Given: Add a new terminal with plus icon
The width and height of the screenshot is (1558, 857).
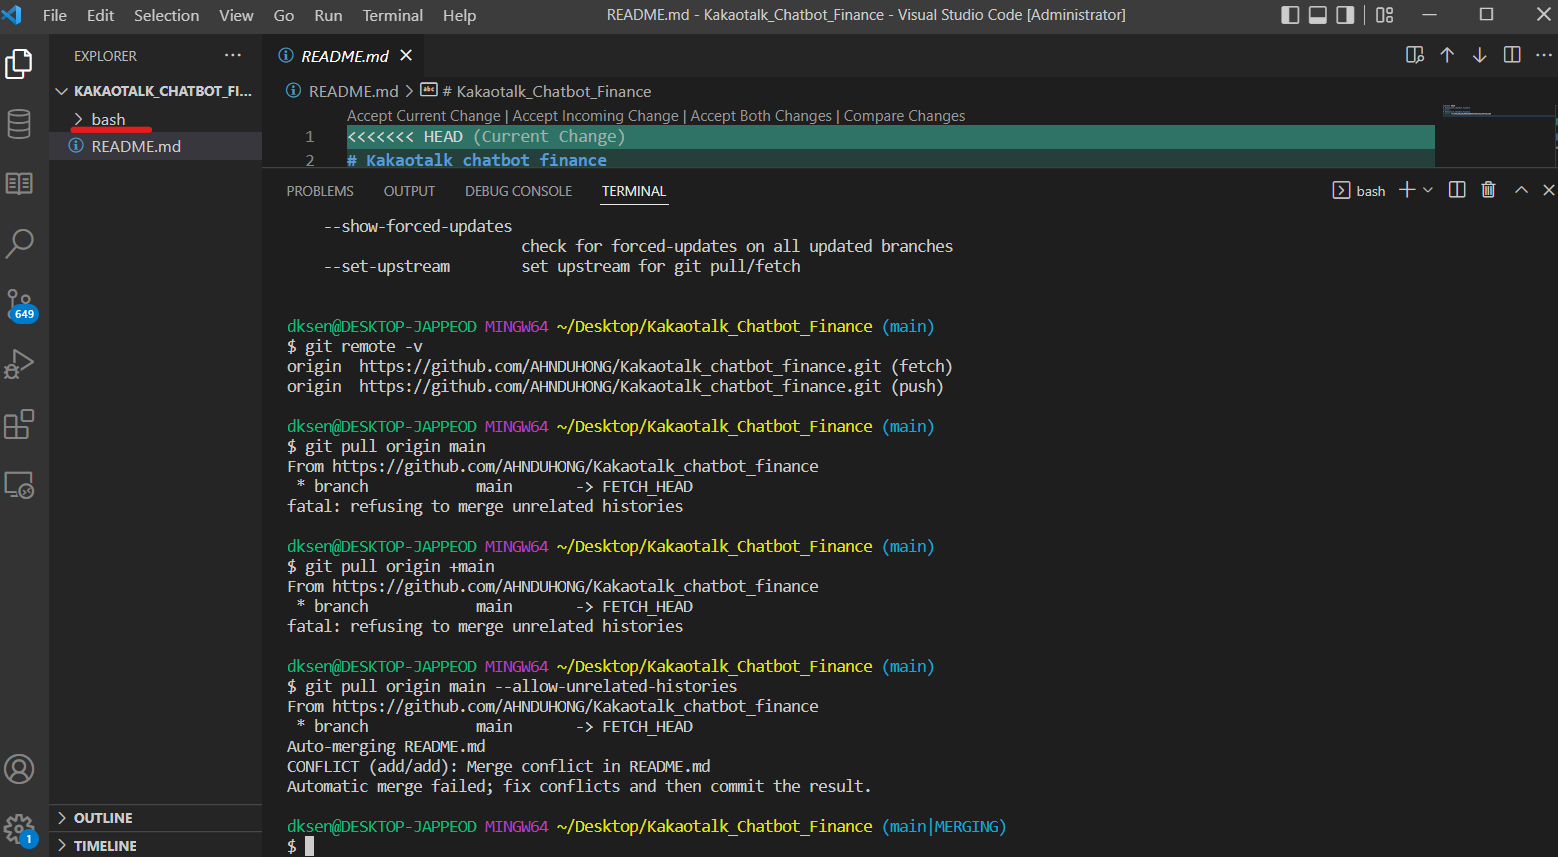Looking at the screenshot, I should 1406,190.
